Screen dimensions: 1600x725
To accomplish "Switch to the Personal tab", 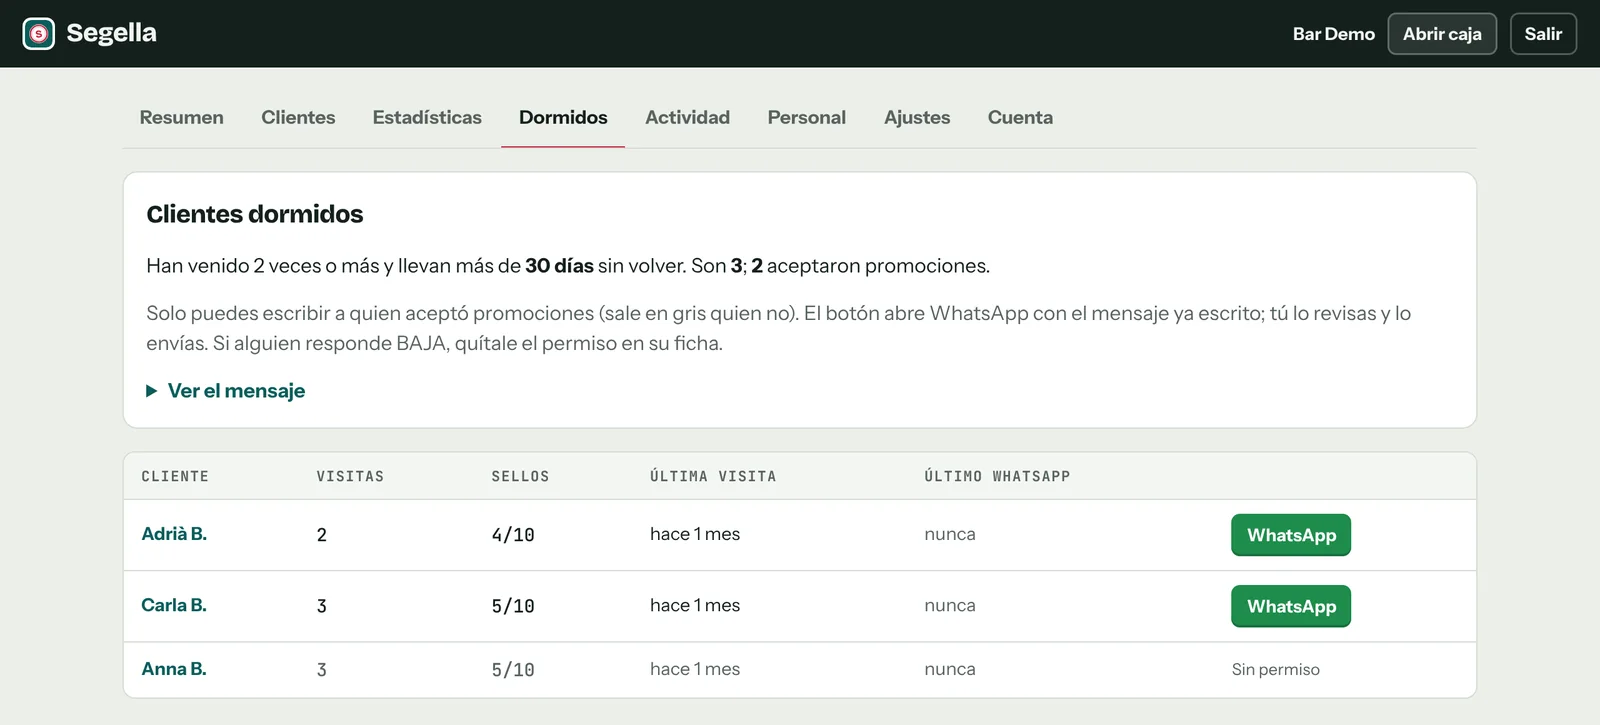I will 807,118.
